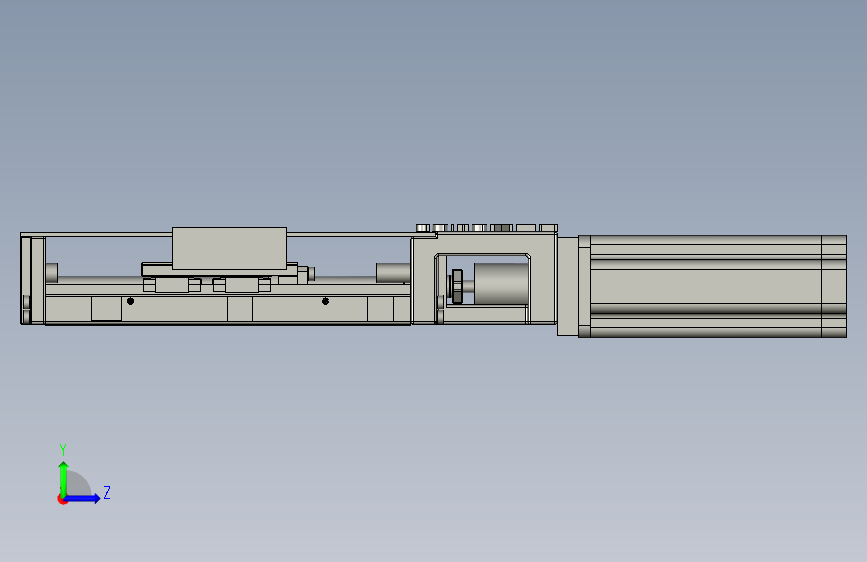Click the green Y axis arrow of the triad
This screenshot has width=867, height=562.
point(64,478)
